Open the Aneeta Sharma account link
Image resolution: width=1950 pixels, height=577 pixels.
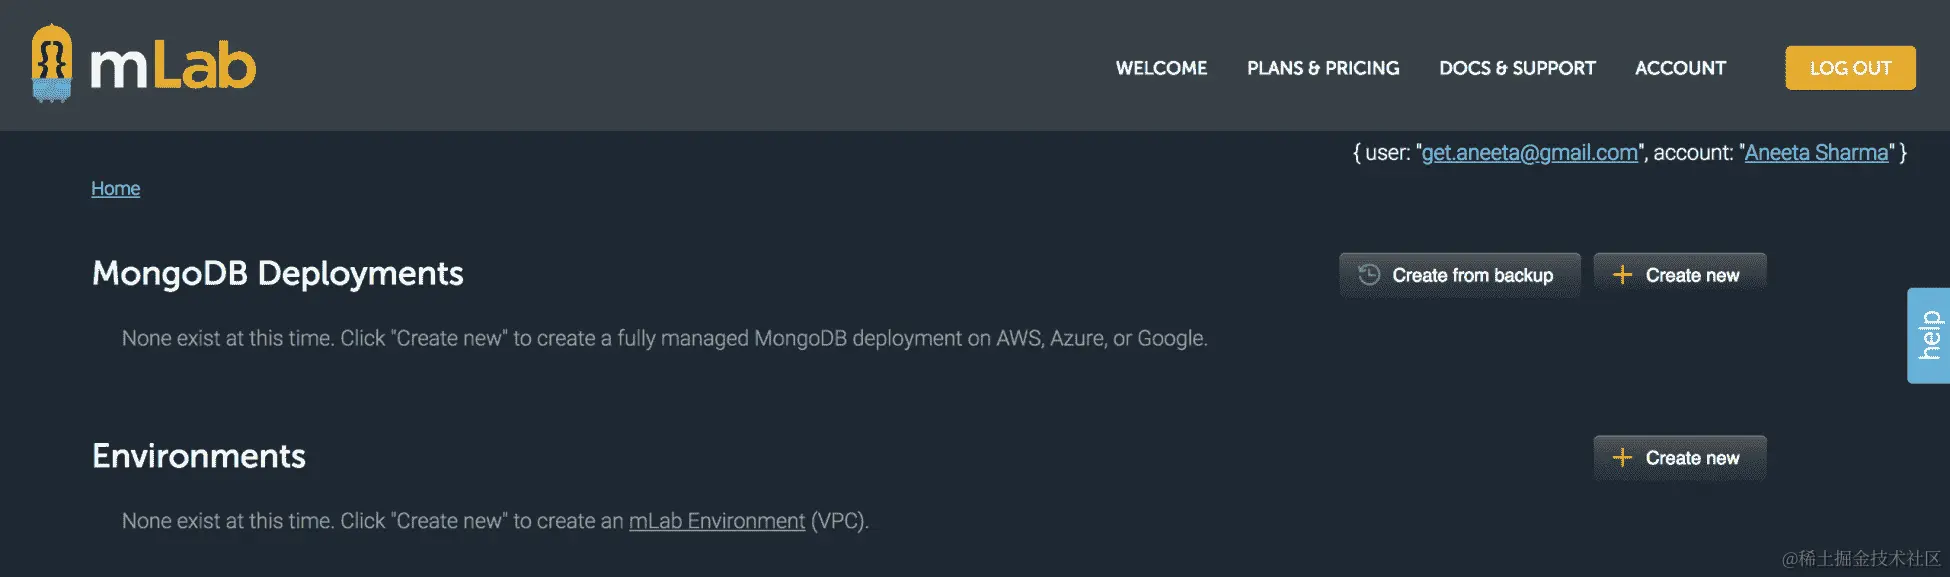[x=1816, y=153]
